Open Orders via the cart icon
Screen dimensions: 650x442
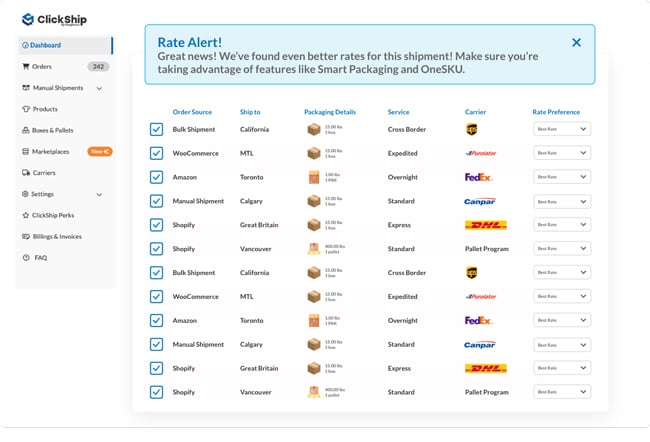point(26,66)
